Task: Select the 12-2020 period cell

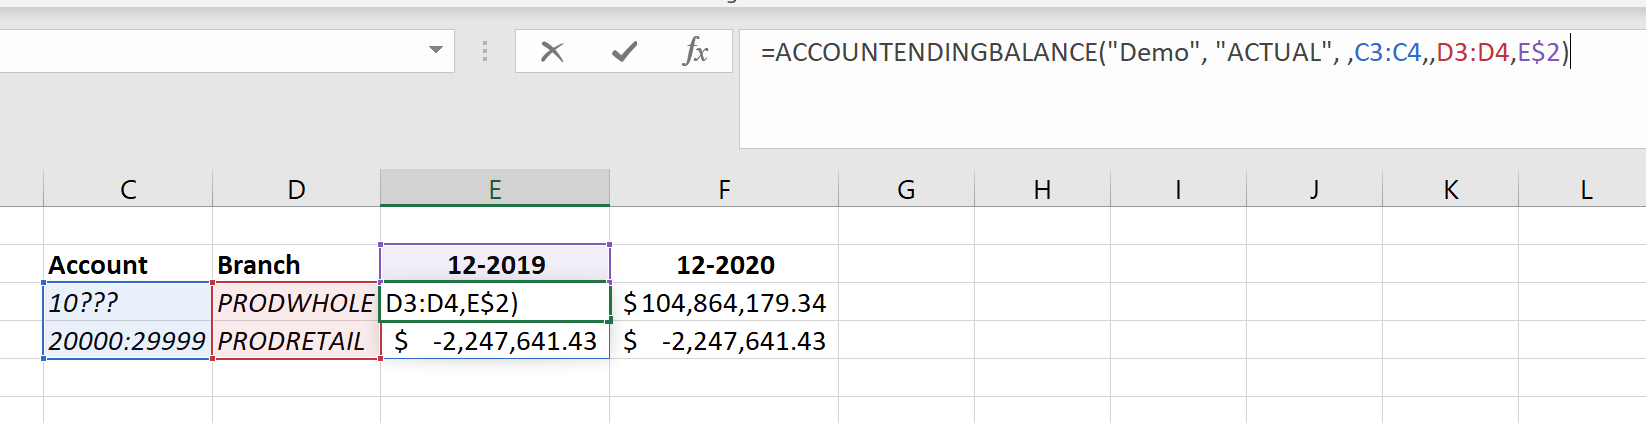Action: (x=724, y=265)
